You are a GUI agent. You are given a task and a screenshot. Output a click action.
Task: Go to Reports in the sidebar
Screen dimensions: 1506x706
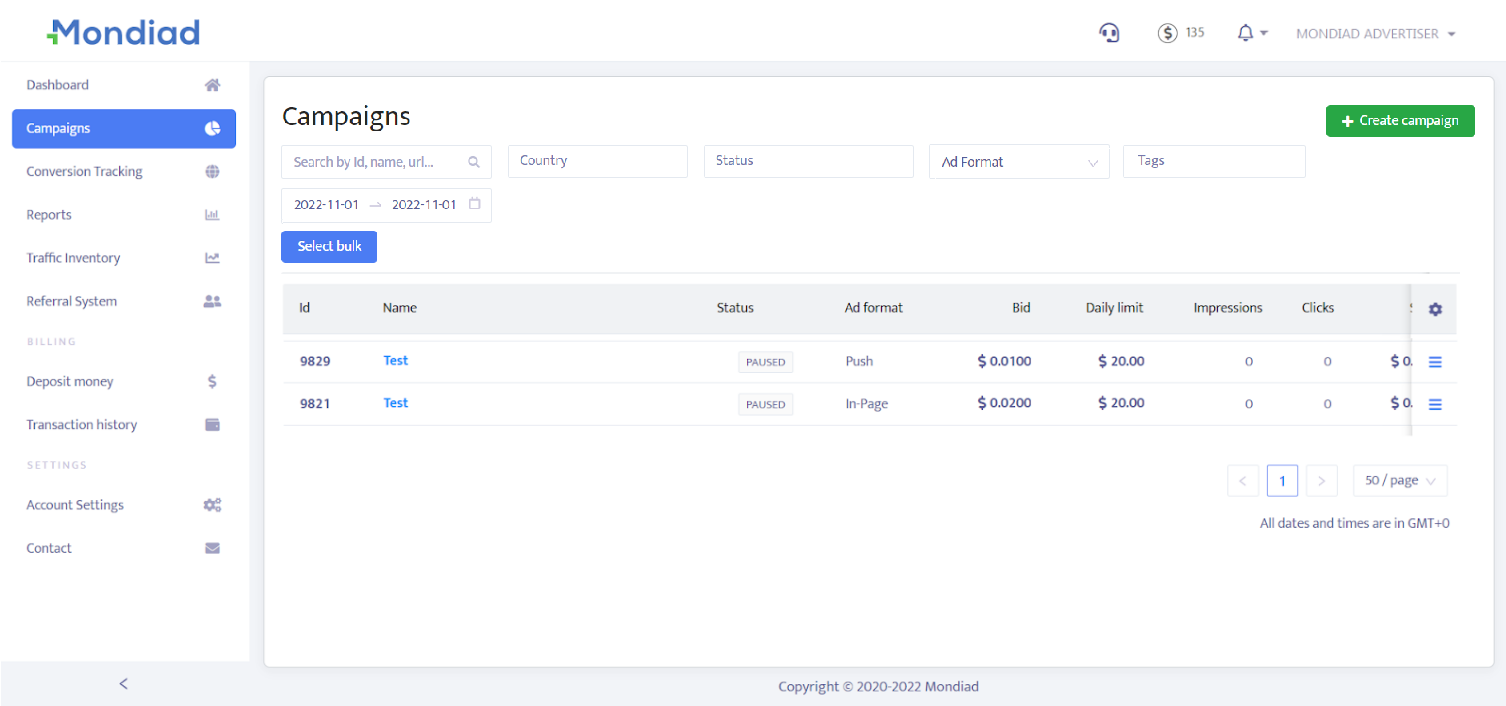(49, 215)
